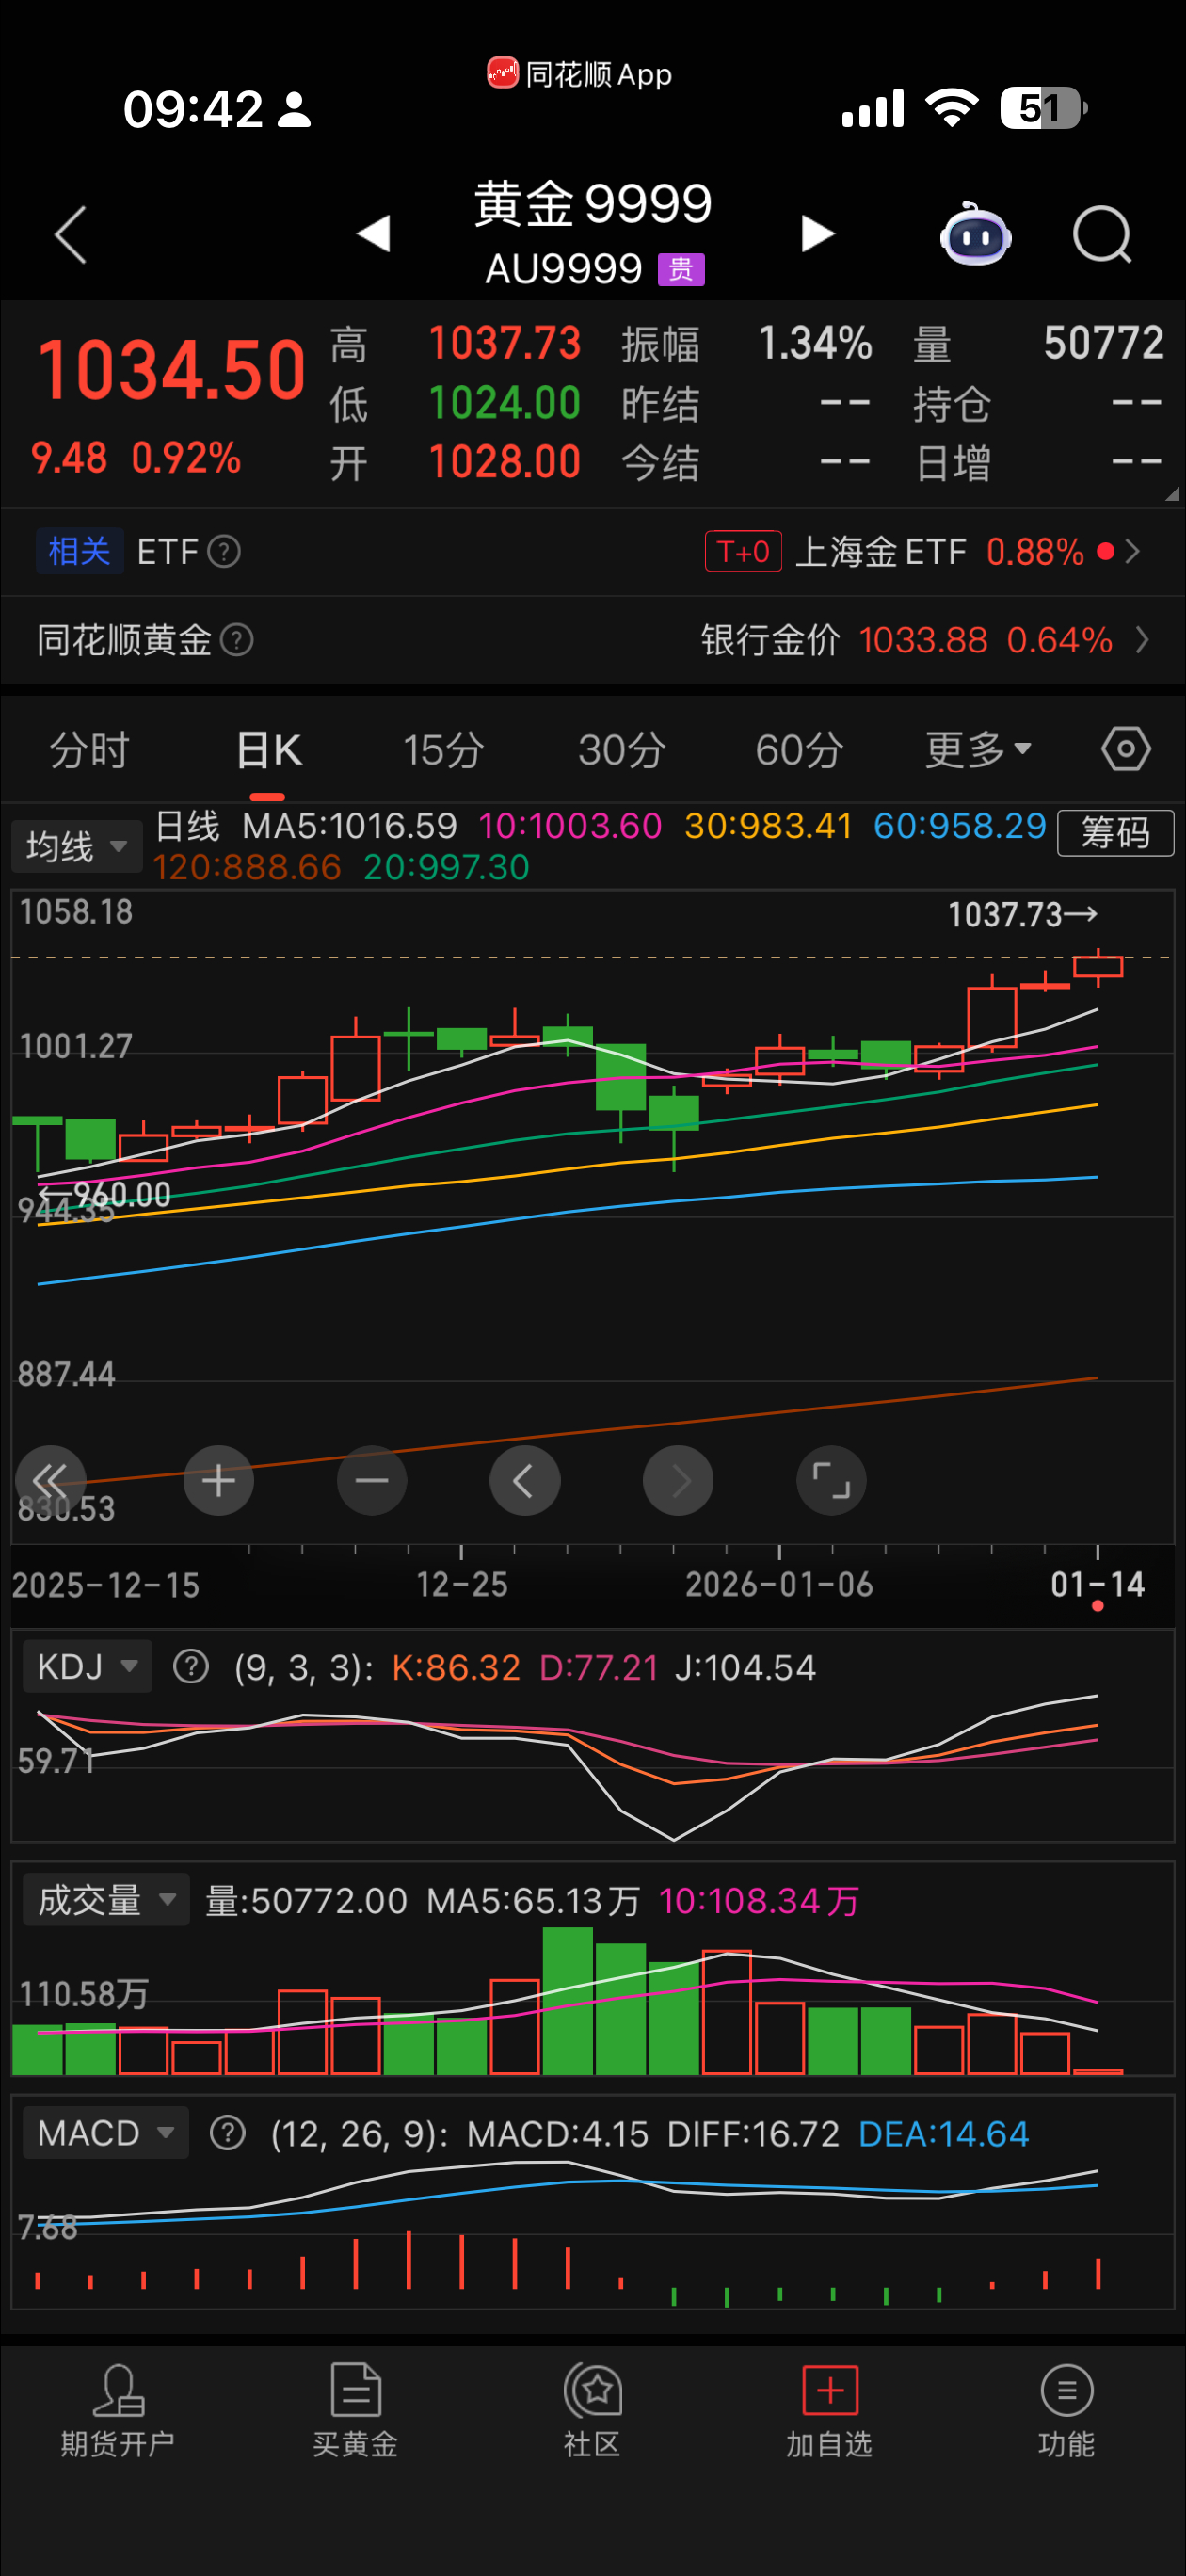1186x2576 pixels.
Task: Tap last price 1034.50
Action: 172,370
